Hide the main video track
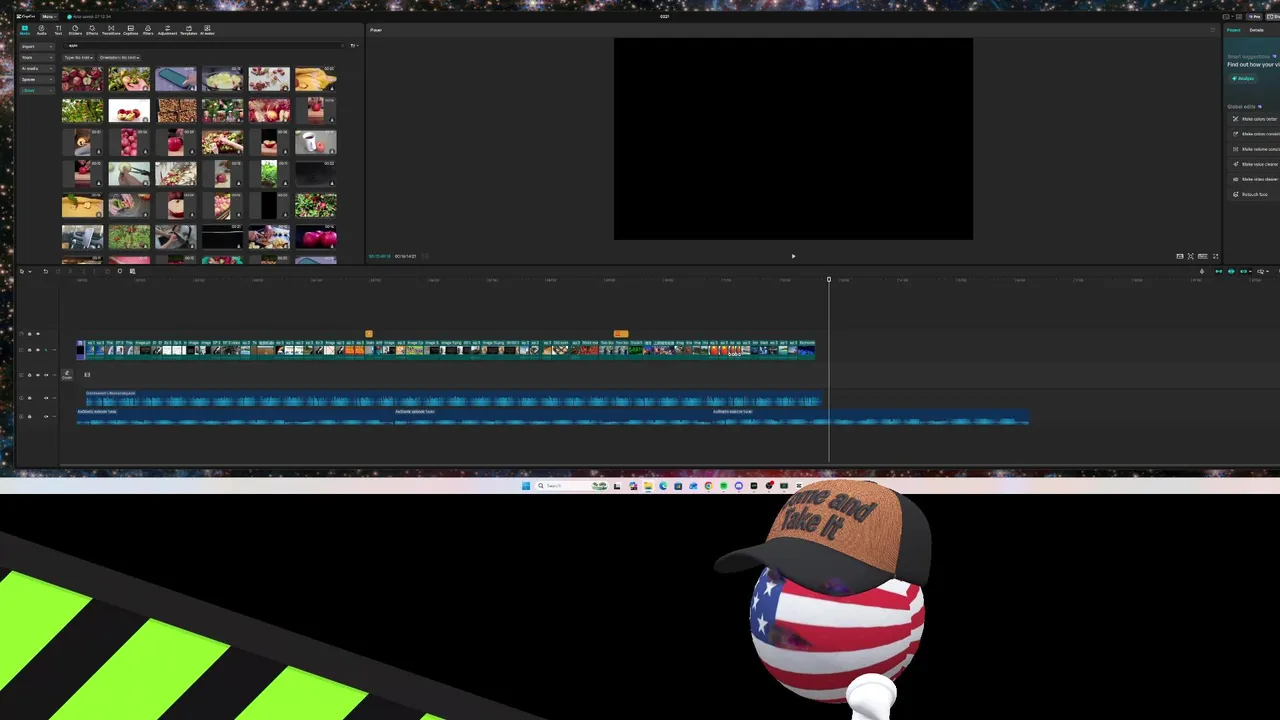1280x720 pixels. [x=38, y=350]
